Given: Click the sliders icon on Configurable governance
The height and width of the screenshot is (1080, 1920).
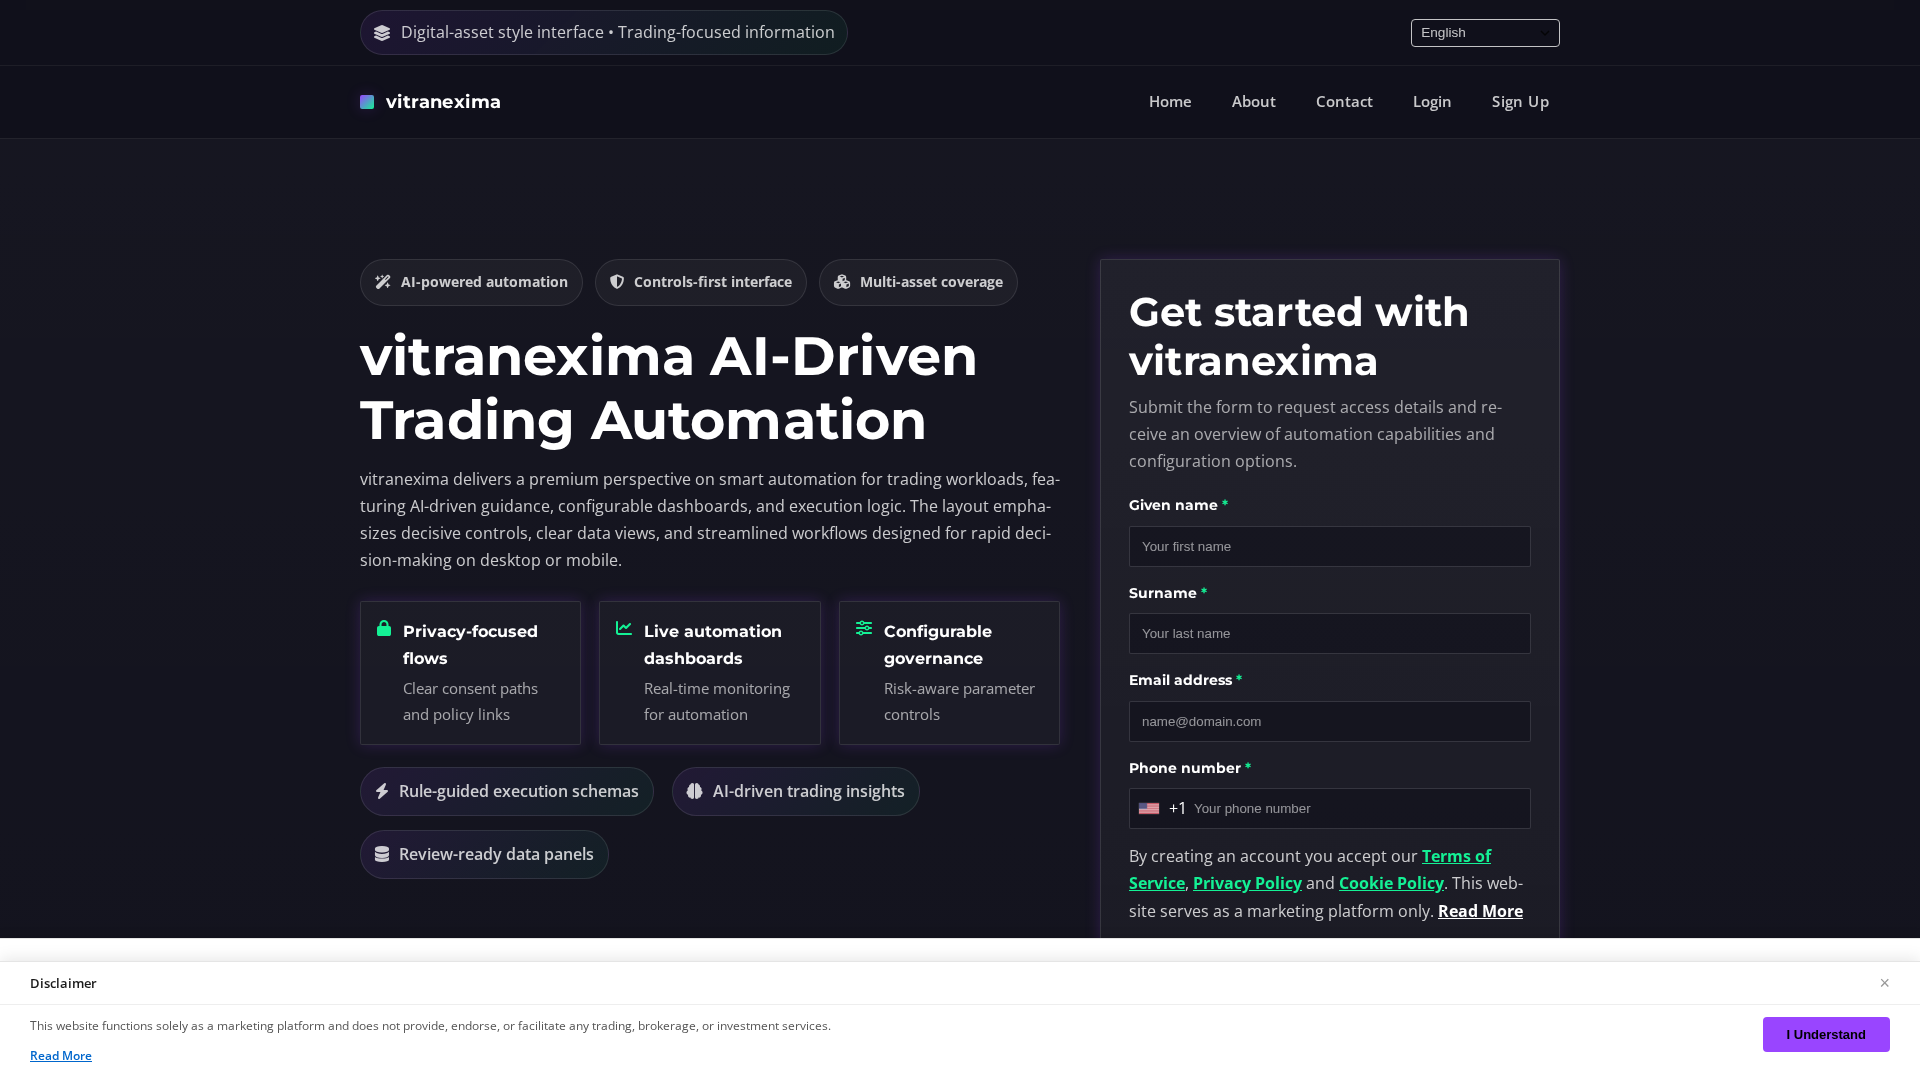Looking at the screenshot, I should pyautogui.click(x=864, y=628).
